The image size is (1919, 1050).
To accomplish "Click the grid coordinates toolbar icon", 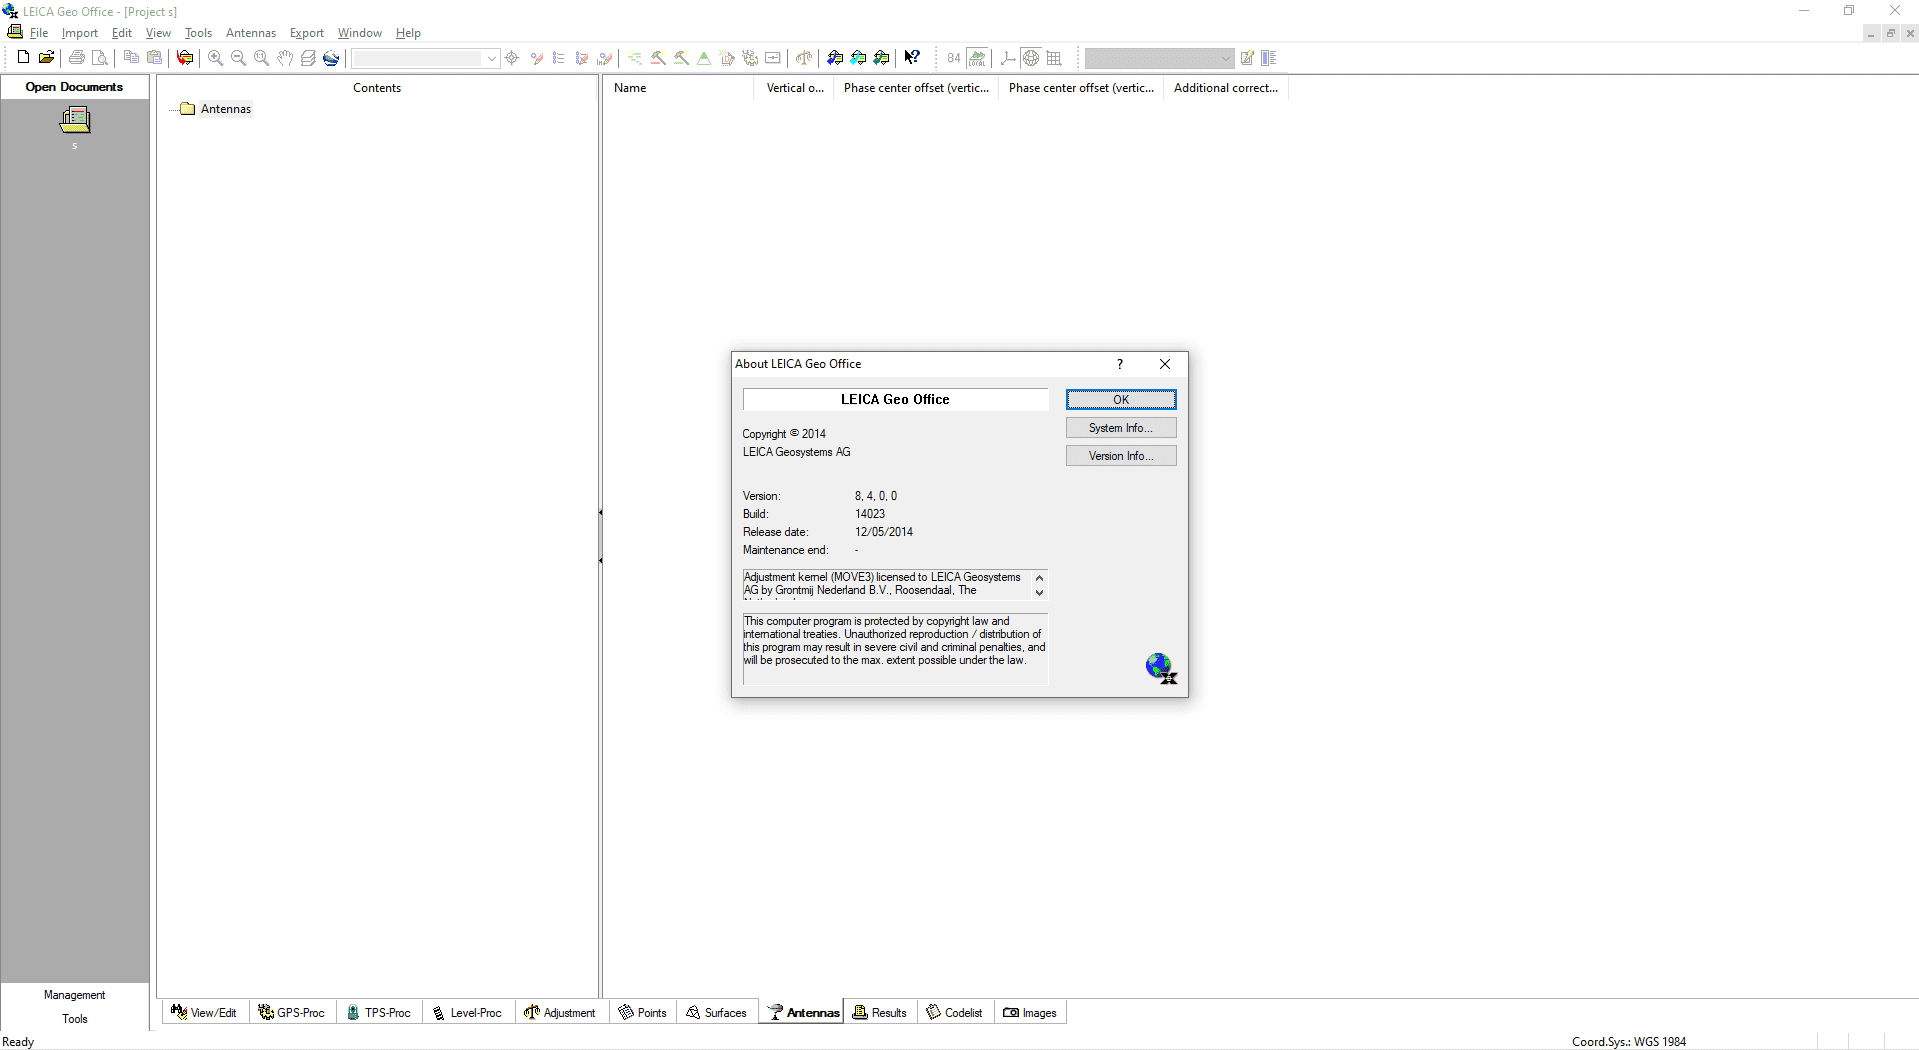I will 1054,58.
